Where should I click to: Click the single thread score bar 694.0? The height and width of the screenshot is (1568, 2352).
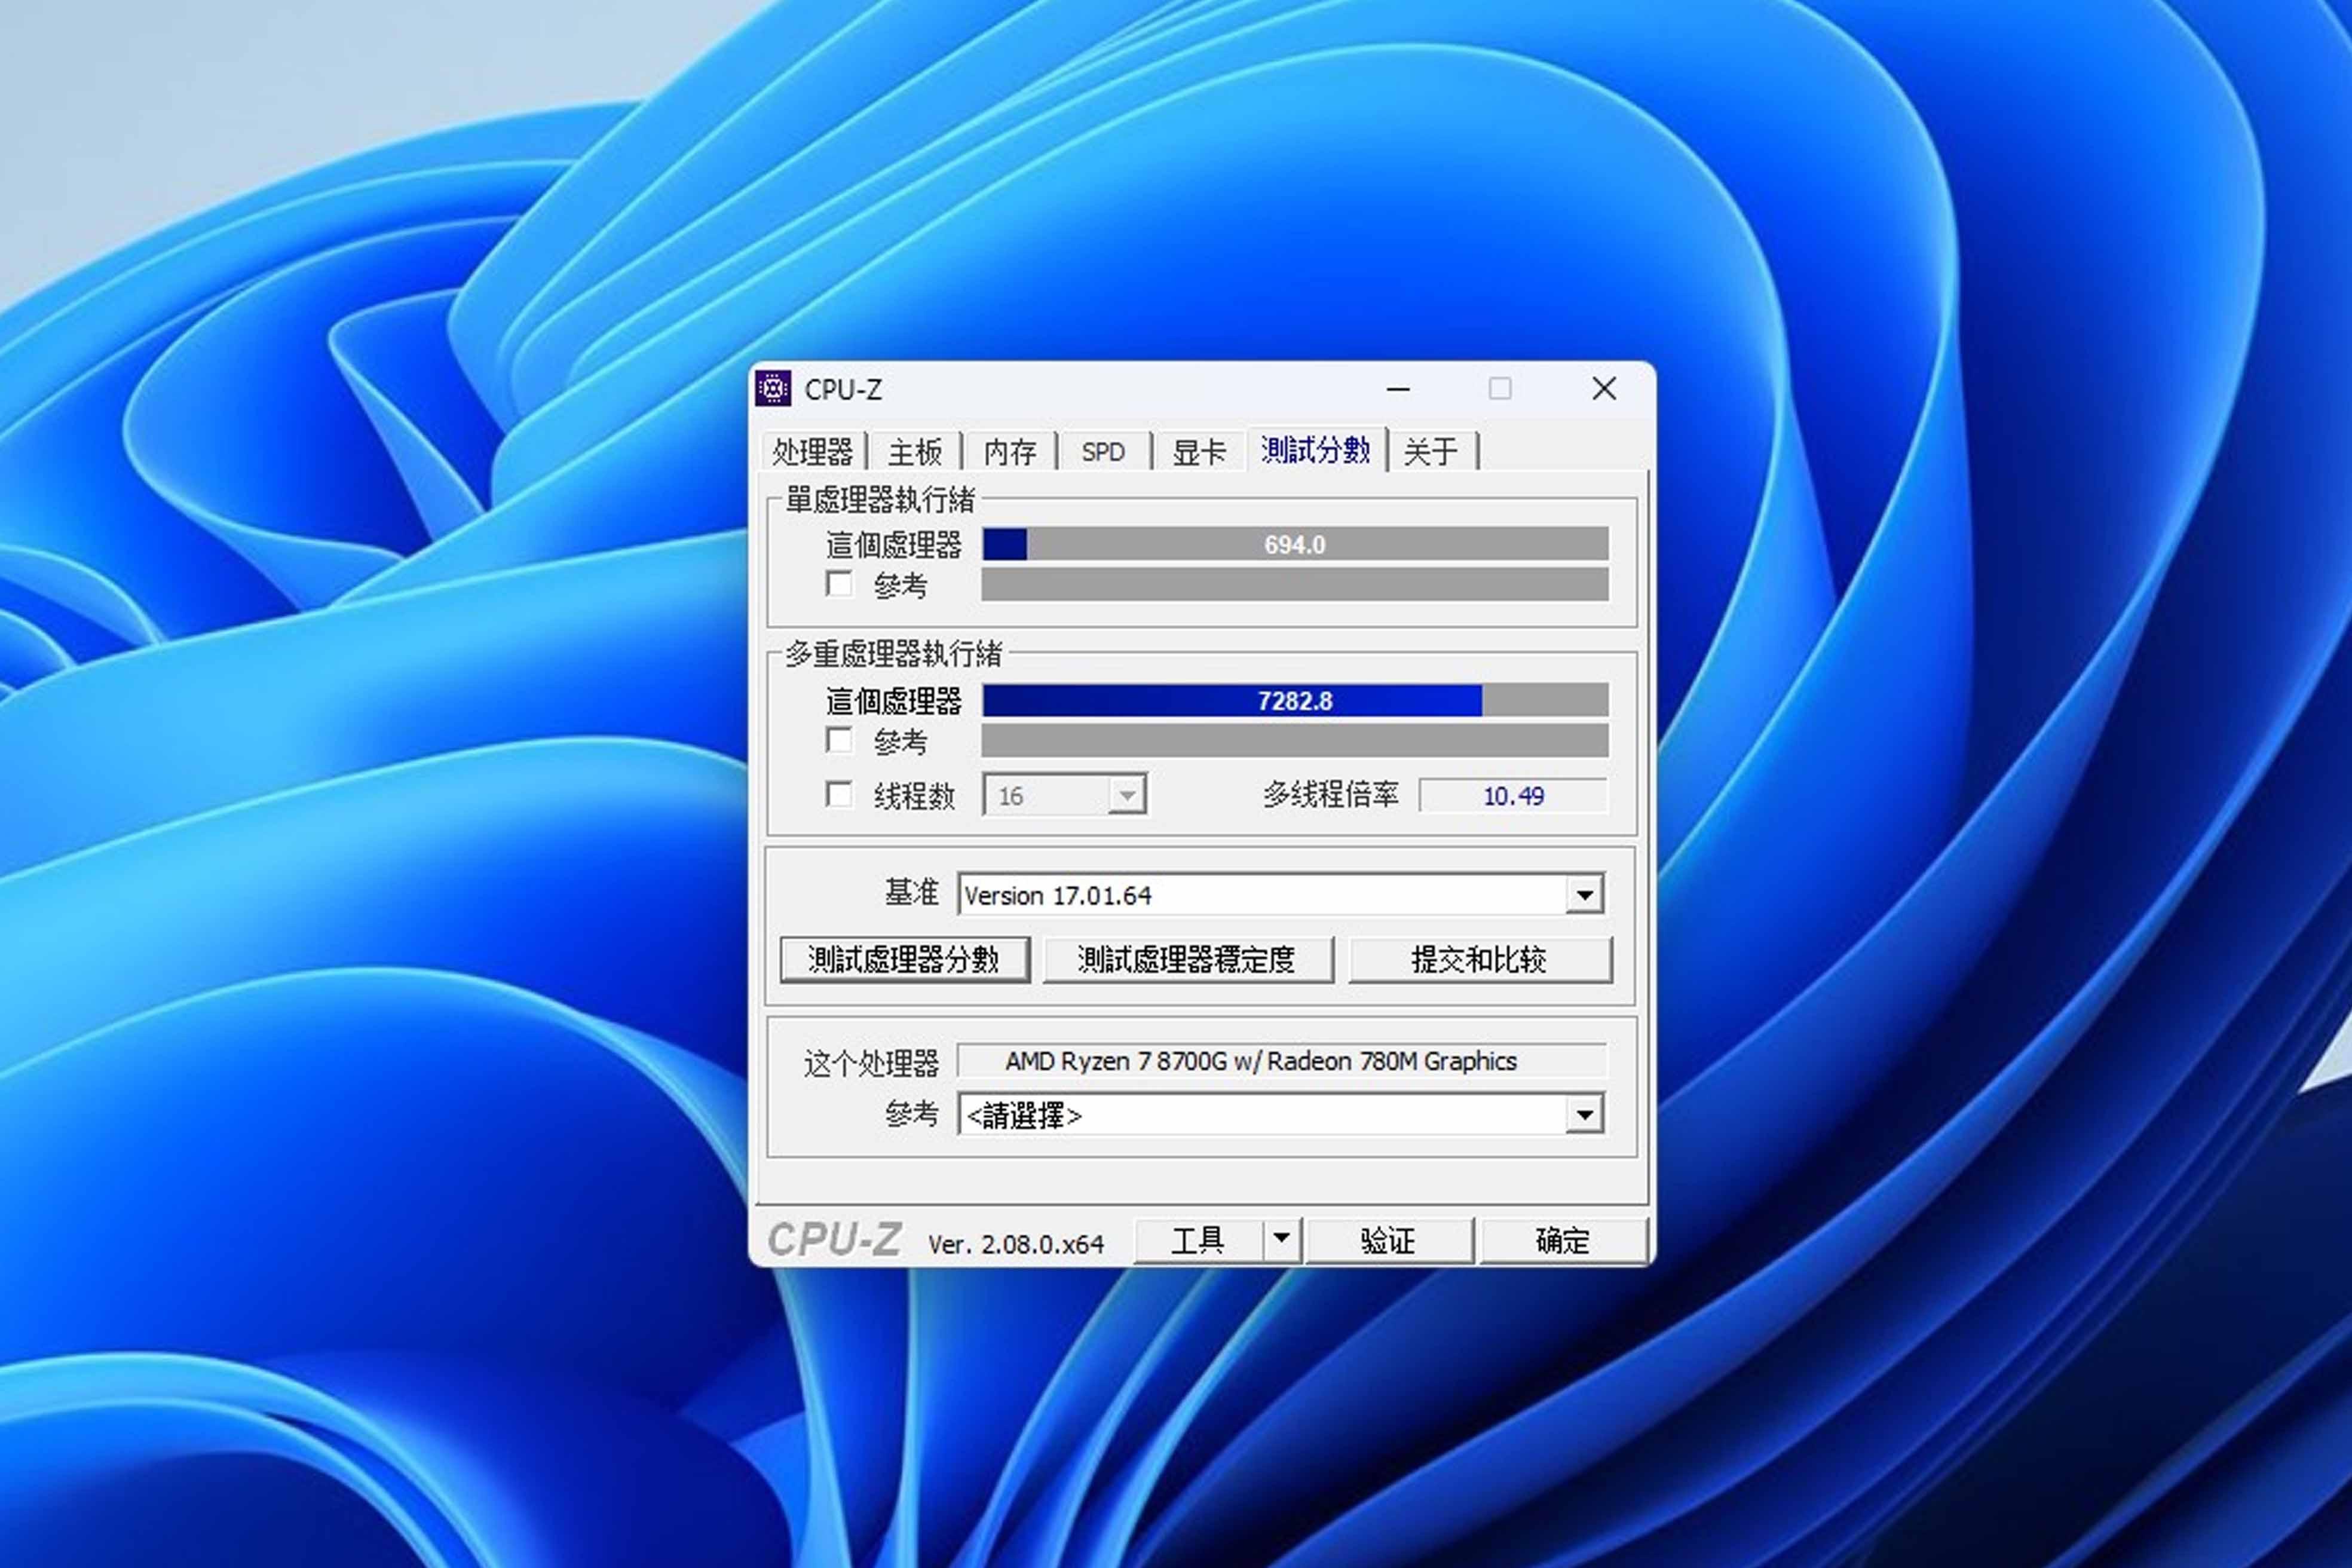[1295, 545]
